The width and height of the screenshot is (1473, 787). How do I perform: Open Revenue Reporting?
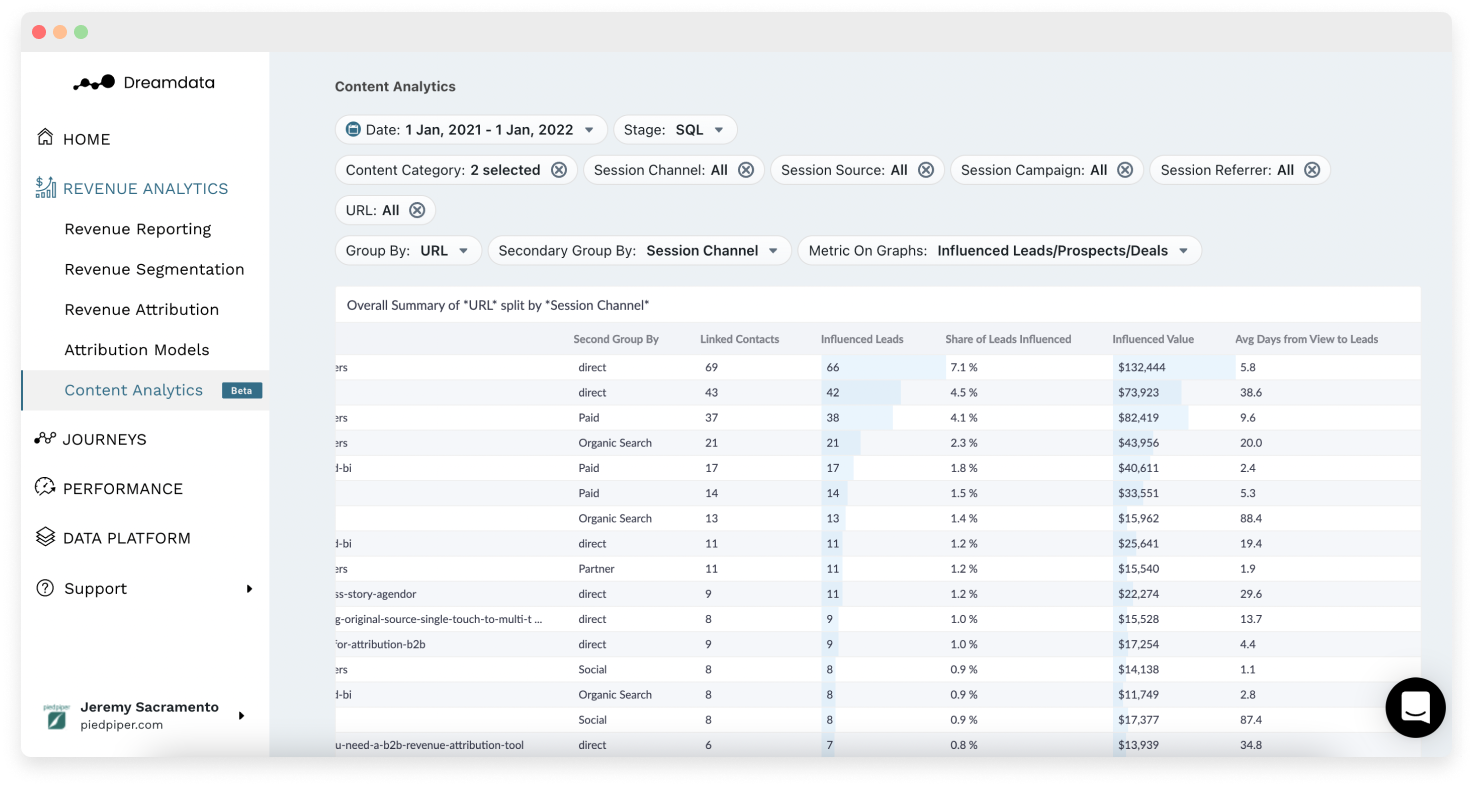137,229
